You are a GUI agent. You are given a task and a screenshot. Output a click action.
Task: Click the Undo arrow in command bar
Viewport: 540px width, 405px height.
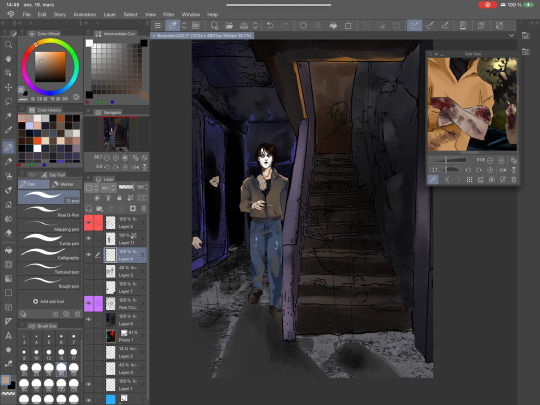pyautogui.click(x=270, y=25)
